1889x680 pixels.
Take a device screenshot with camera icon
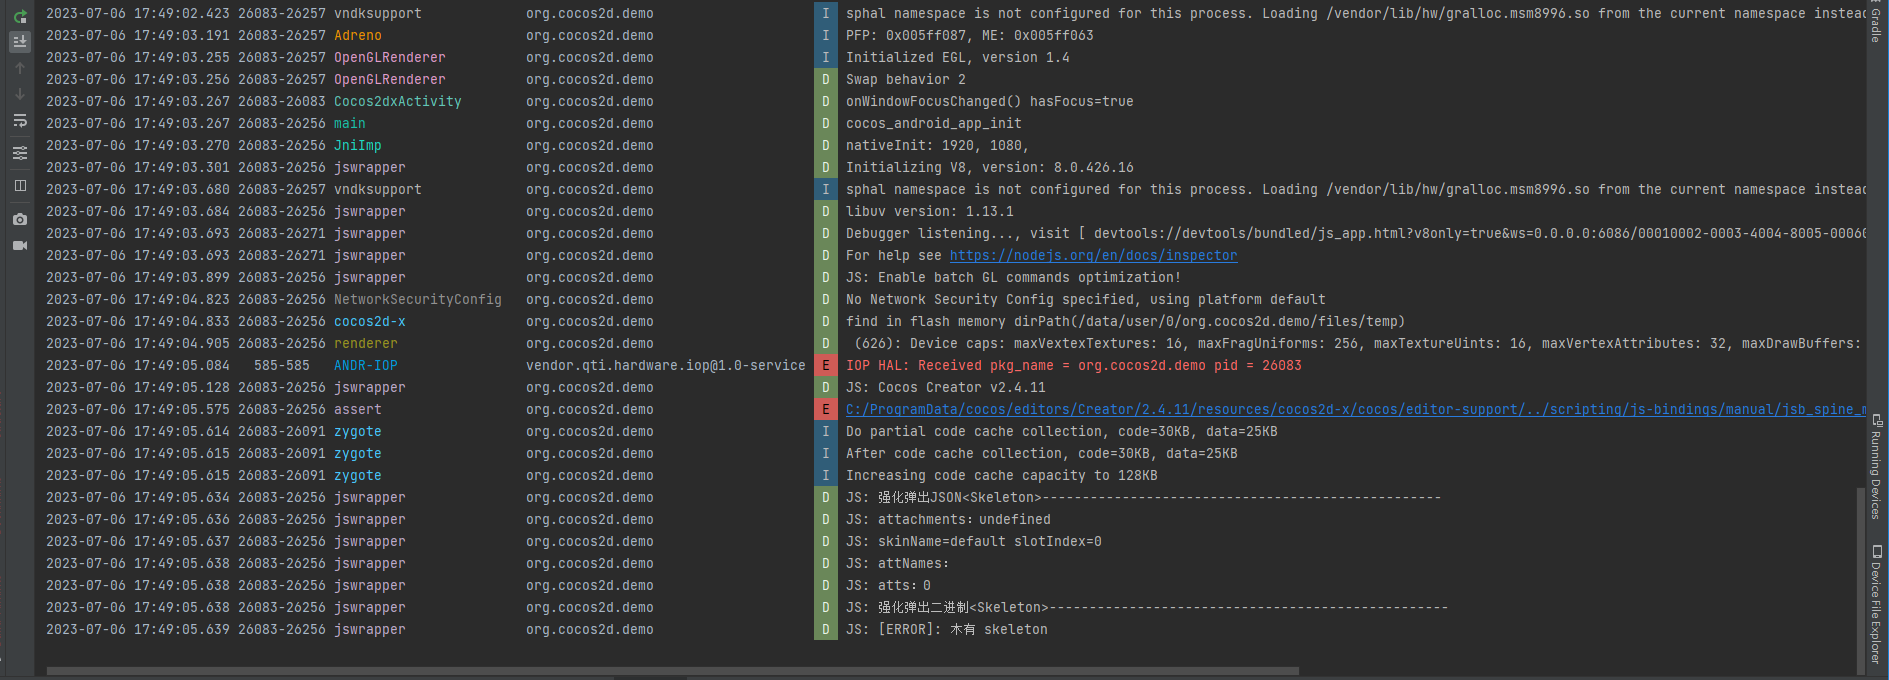click(20, 219)
